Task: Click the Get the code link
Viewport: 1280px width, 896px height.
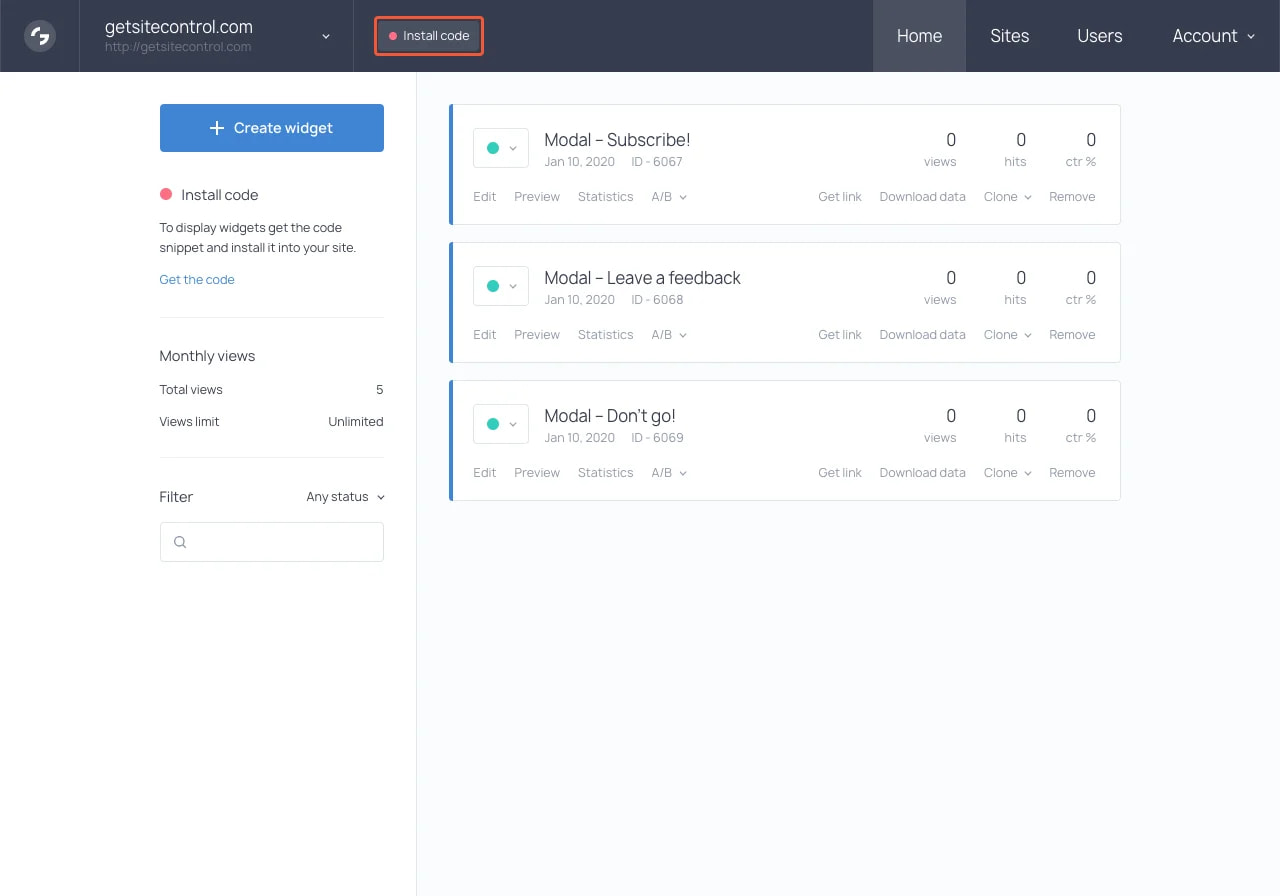Action: (x=197, y=280)
